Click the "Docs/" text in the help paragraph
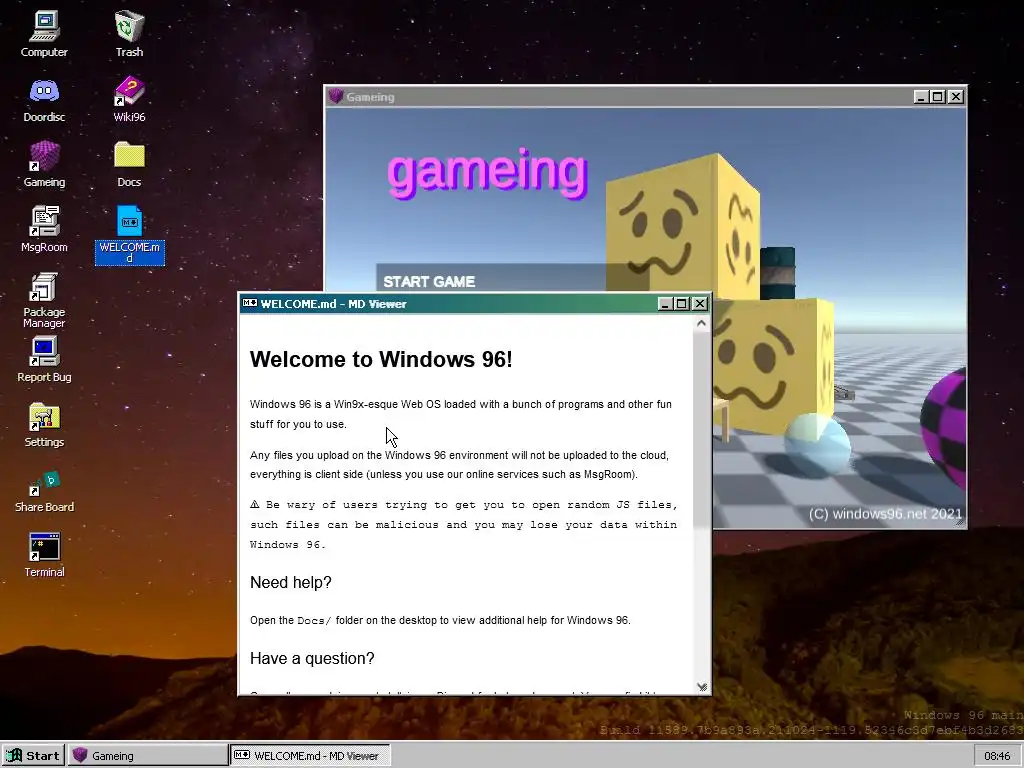The image size is (1024, 768). tap(314, 620)
